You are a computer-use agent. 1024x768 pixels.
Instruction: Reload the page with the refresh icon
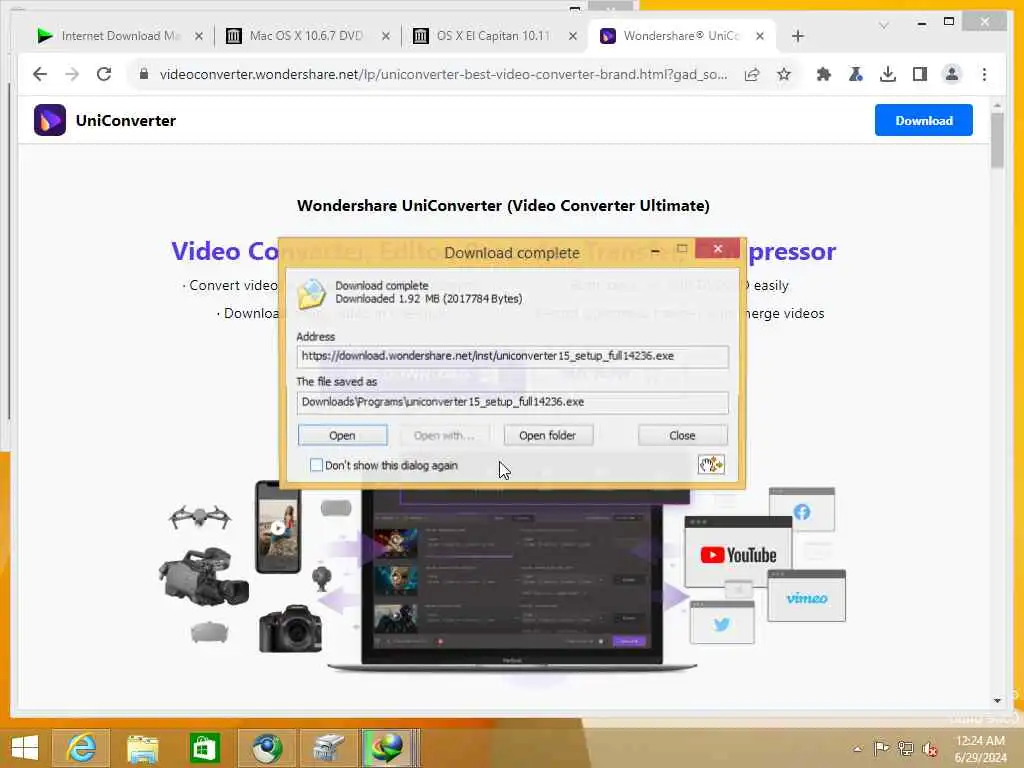(104, 74)
